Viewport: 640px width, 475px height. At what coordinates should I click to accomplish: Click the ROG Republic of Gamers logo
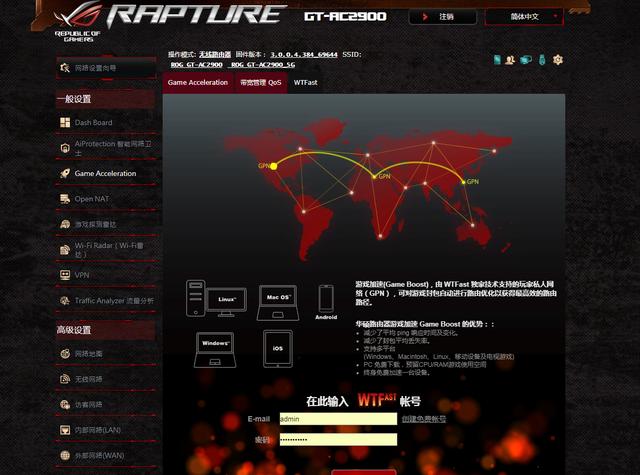coord(78,22)
